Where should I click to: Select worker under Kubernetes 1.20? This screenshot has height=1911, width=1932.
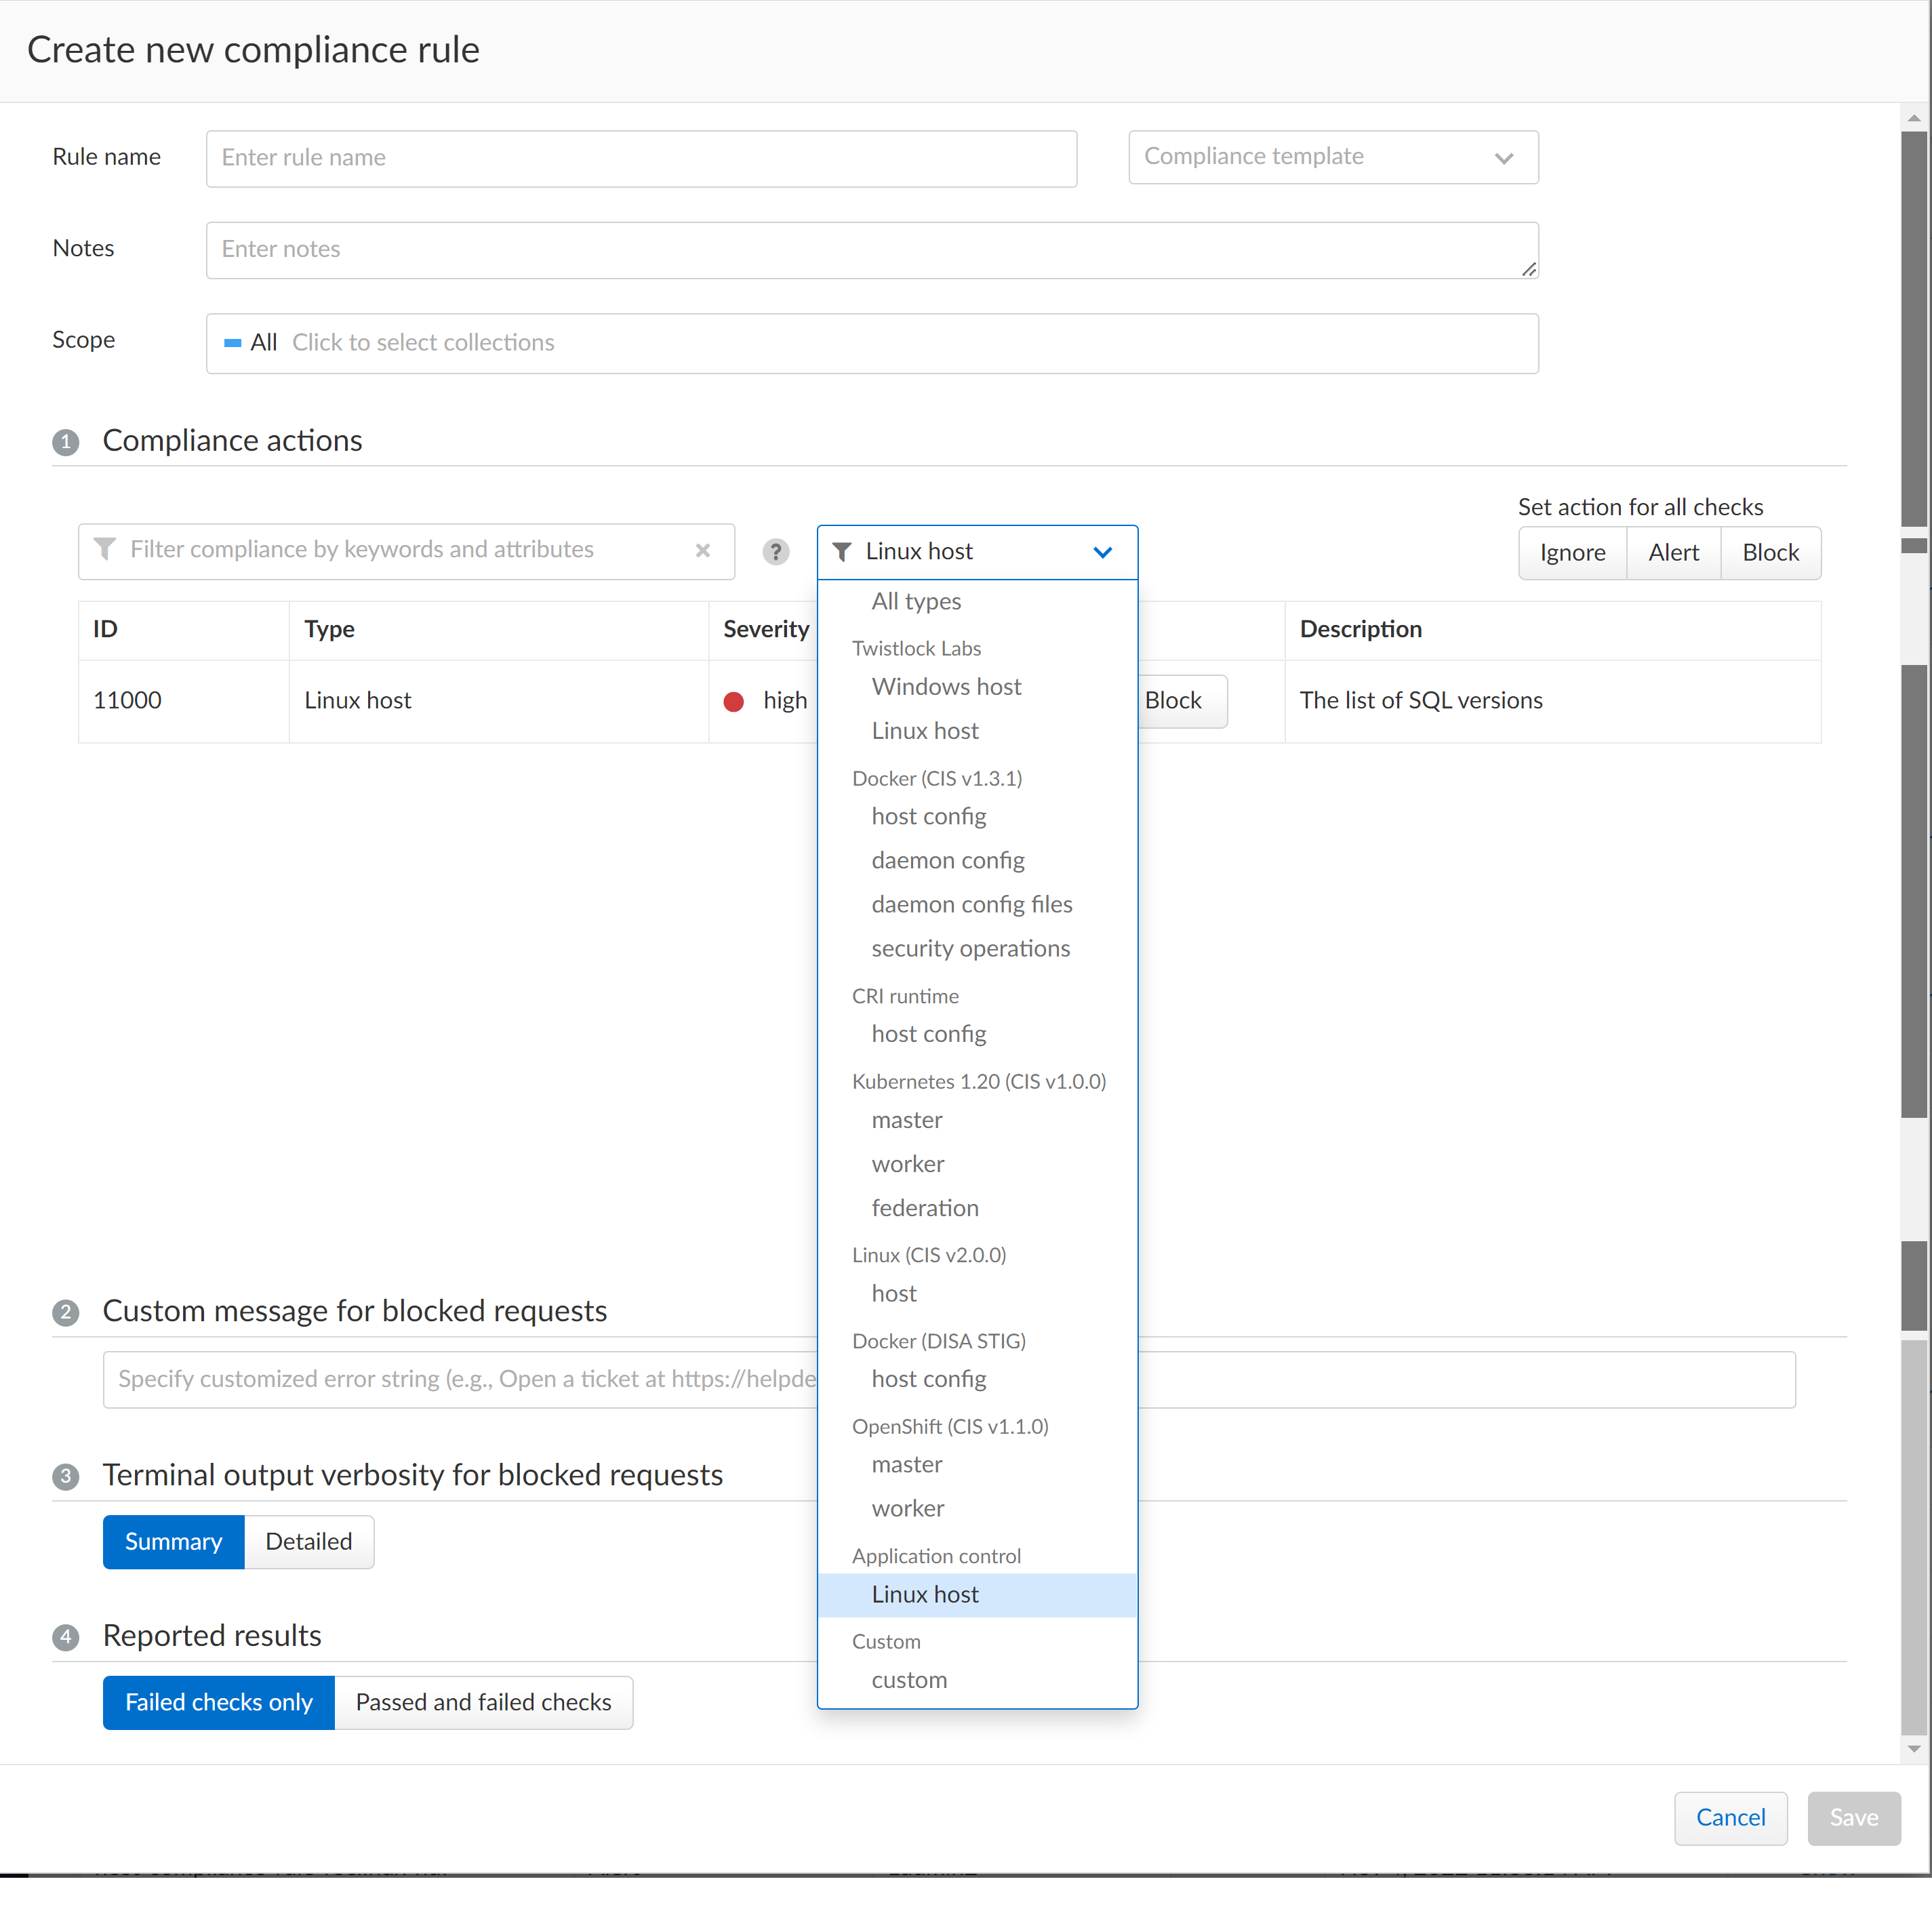click(x=977, y=1165)
